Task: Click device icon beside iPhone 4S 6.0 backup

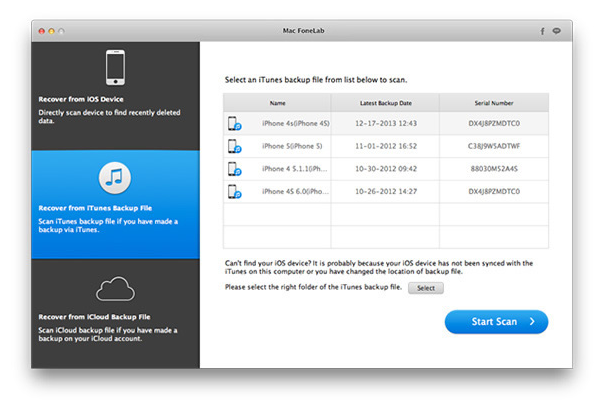Action: [x=233, y=191]
